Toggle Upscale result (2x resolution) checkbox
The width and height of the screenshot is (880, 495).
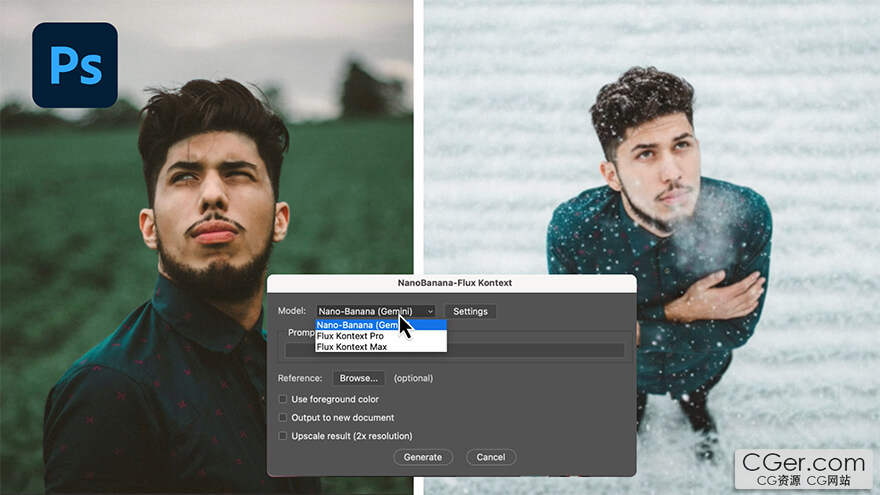[283, 436]
